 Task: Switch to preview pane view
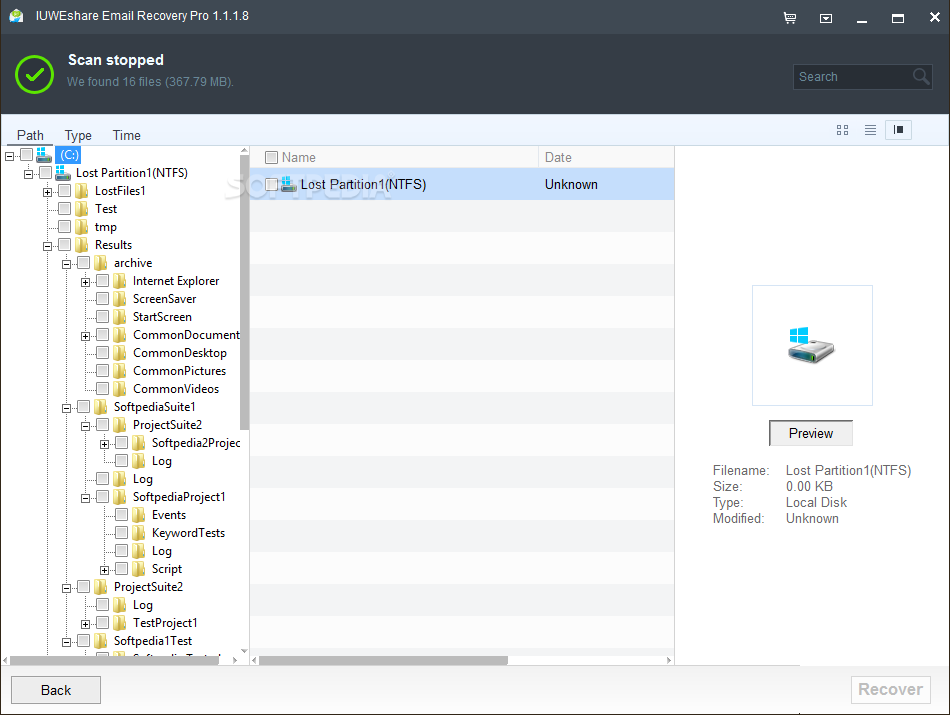click(x=899, y=130)
